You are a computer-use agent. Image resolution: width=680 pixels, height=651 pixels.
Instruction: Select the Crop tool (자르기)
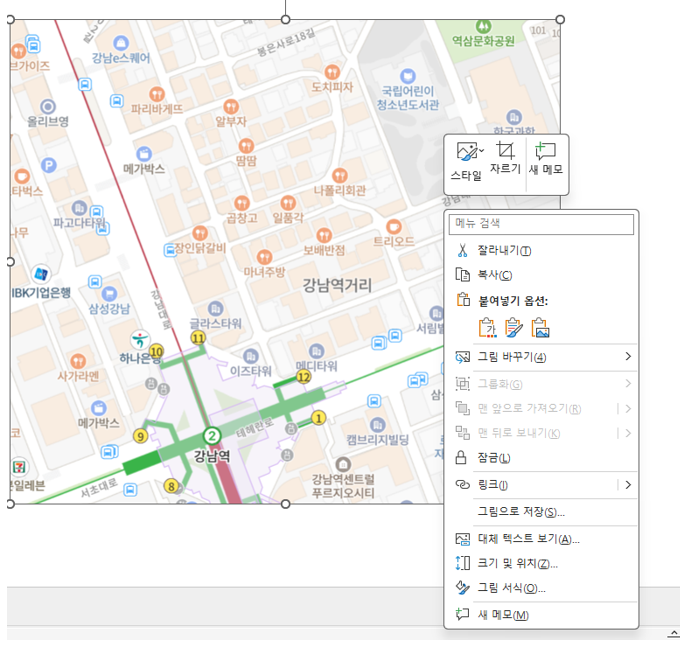point(505,158)
